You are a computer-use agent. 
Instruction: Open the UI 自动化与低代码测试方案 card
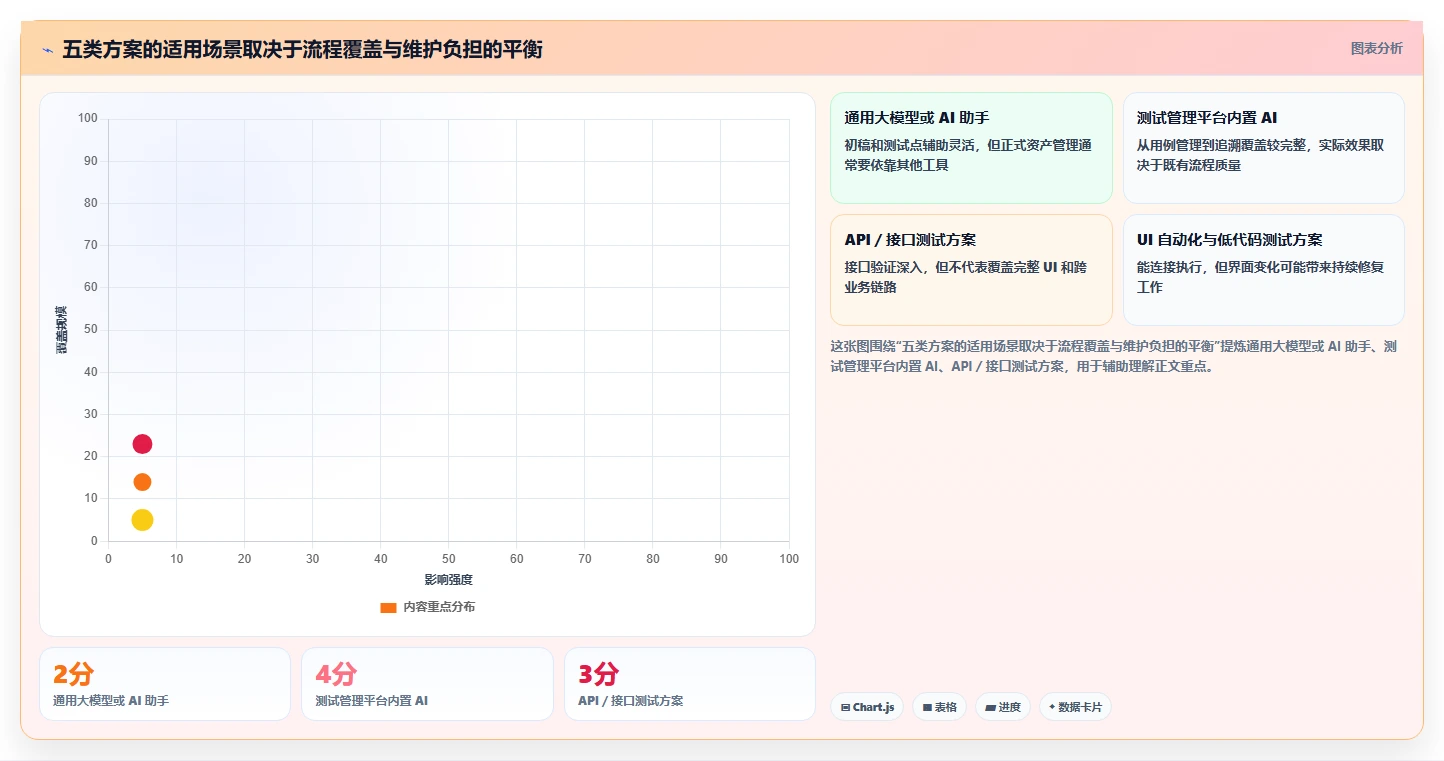pyautogui.click(x=1263, y=270)
